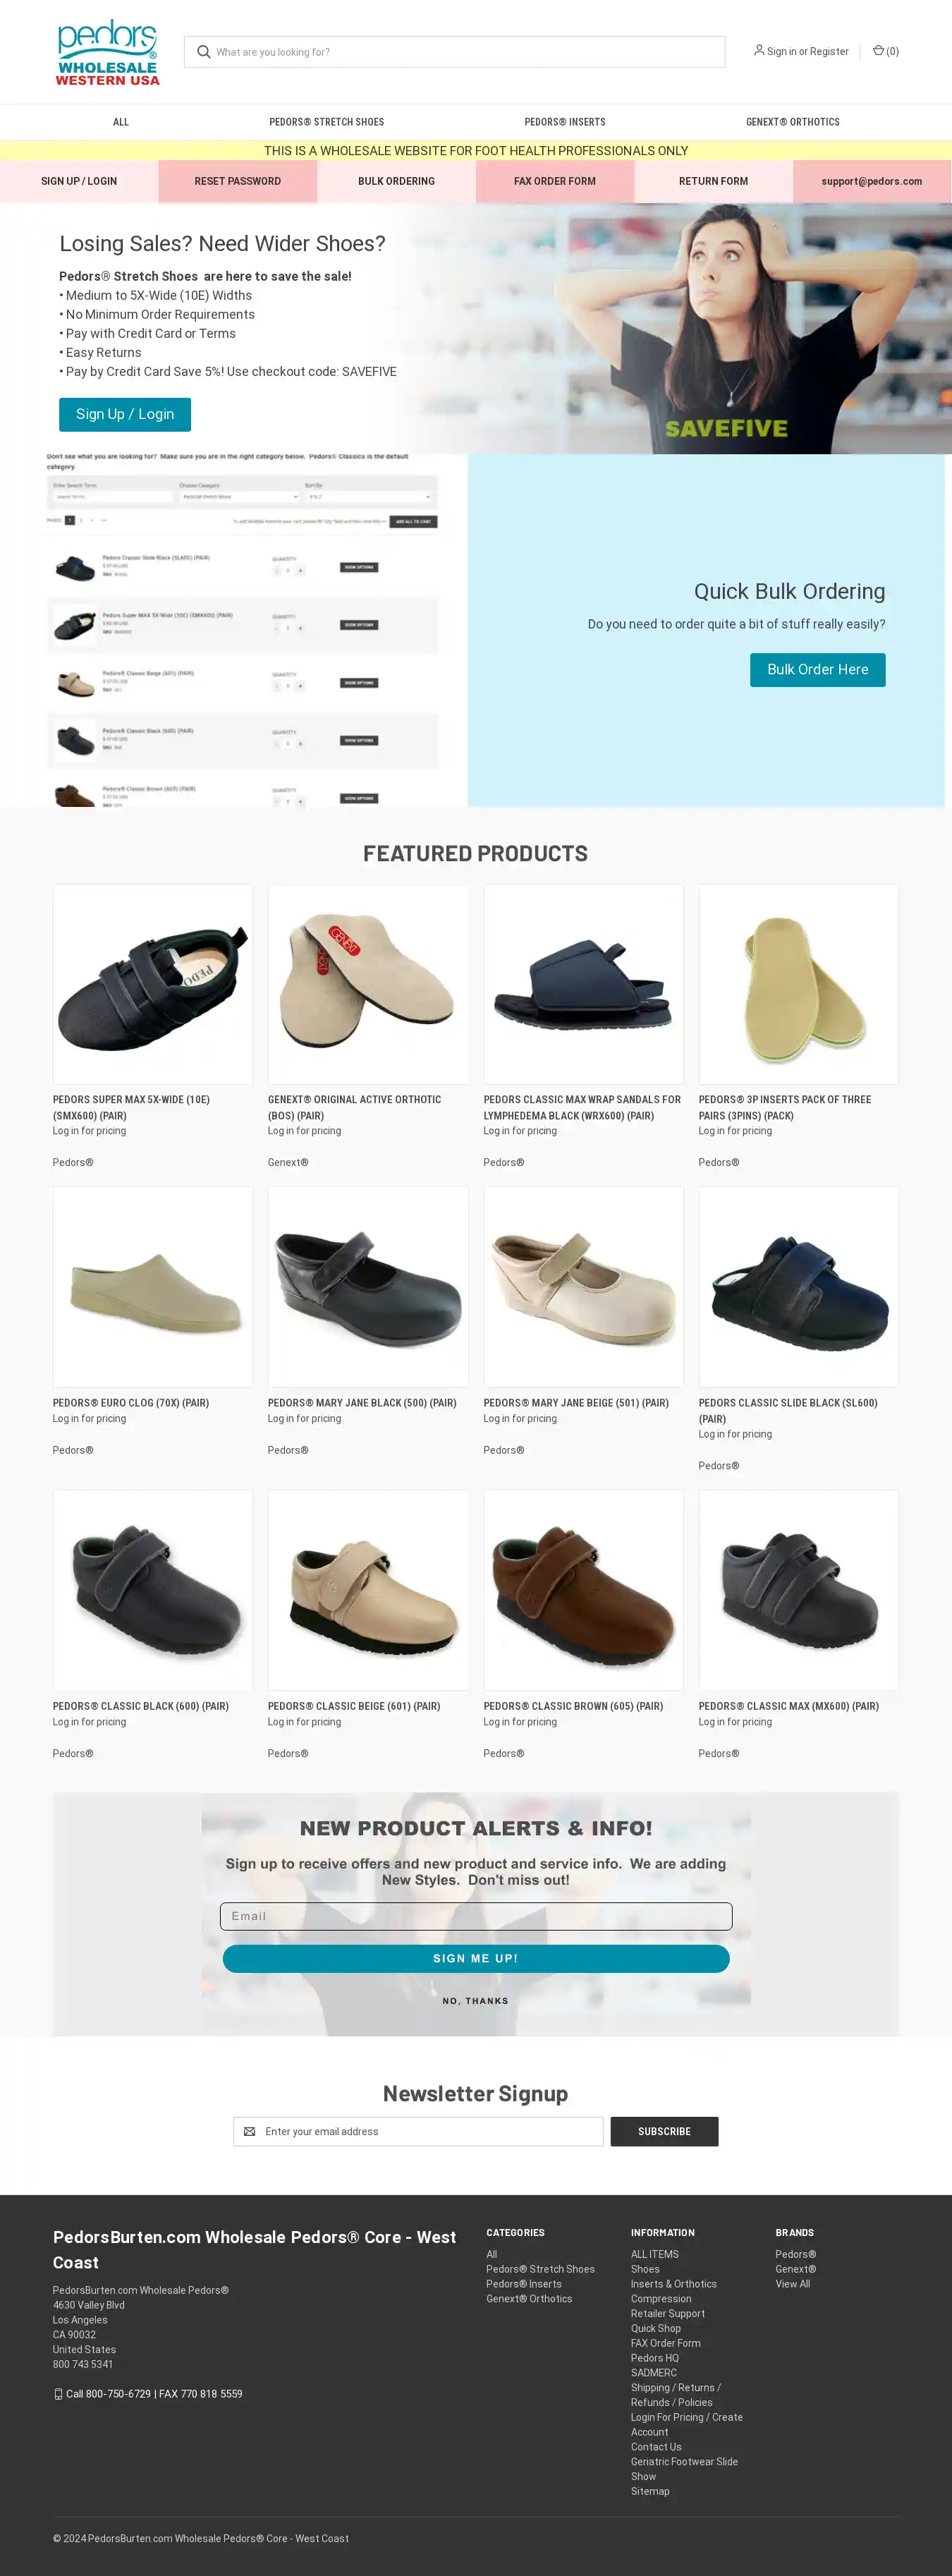952x2576 pixels.
Task: Click the Pedors Wholesale logo
Action: 108,52
